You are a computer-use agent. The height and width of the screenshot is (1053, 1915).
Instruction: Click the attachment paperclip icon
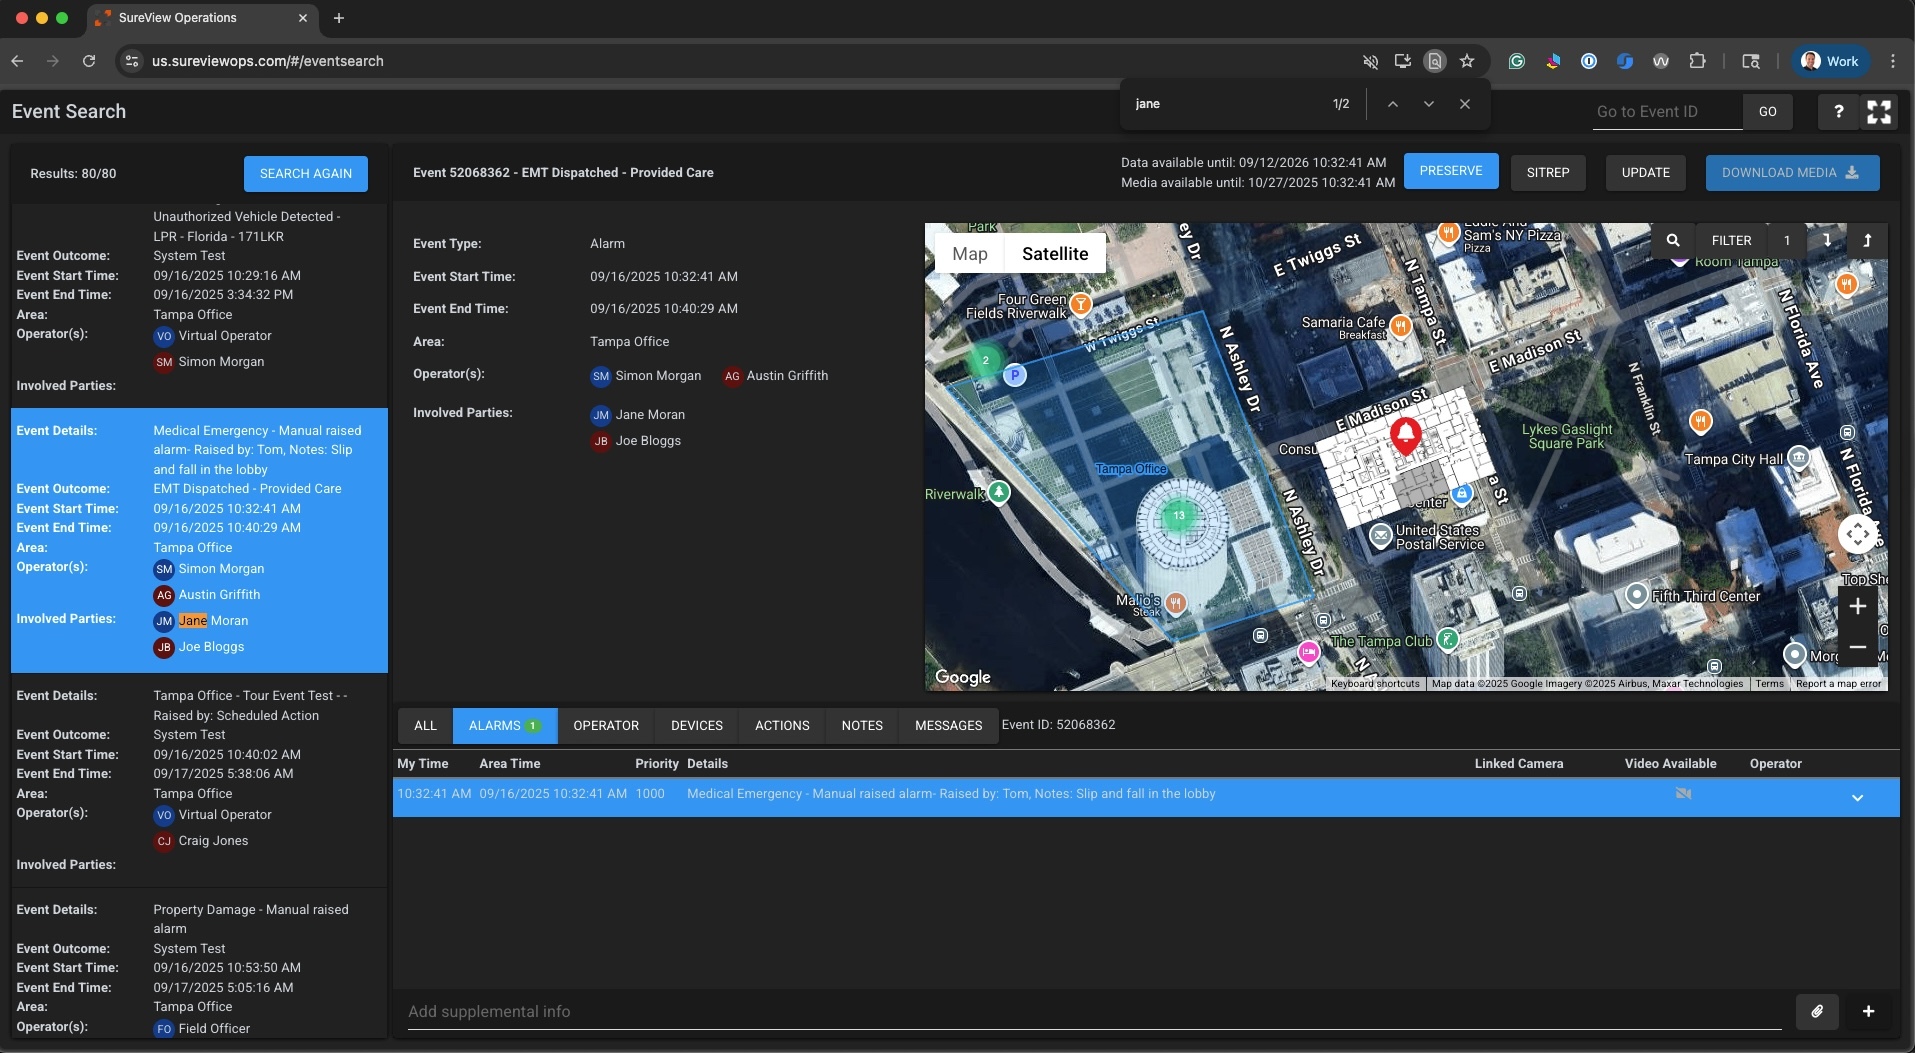1817,1011
